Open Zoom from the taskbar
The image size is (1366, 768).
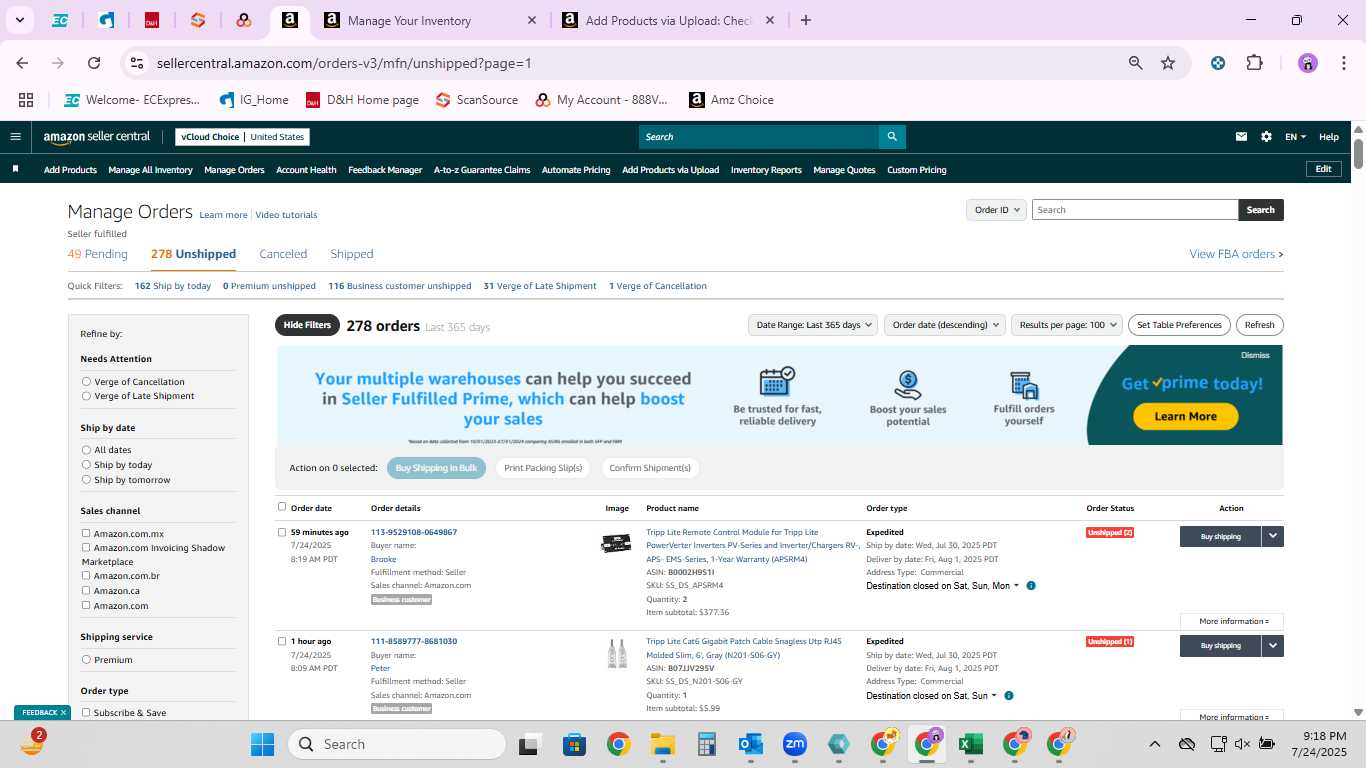795,744
